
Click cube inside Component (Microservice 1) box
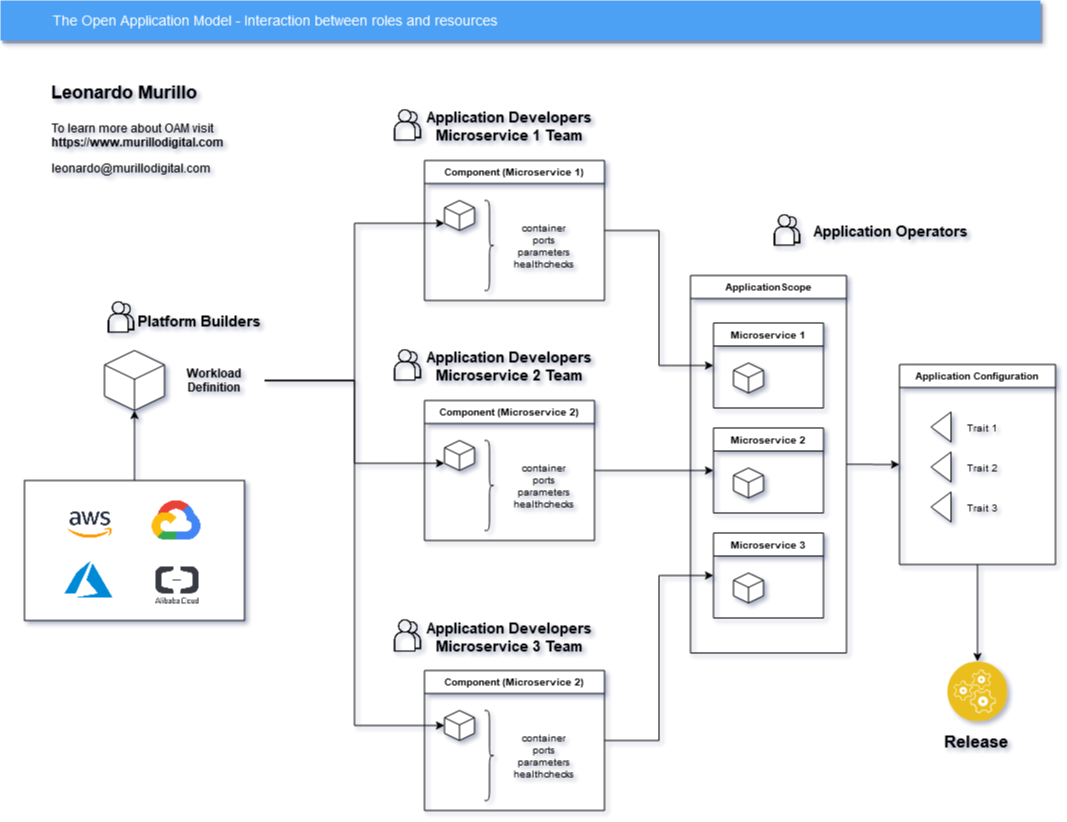(x=459, y=216)
